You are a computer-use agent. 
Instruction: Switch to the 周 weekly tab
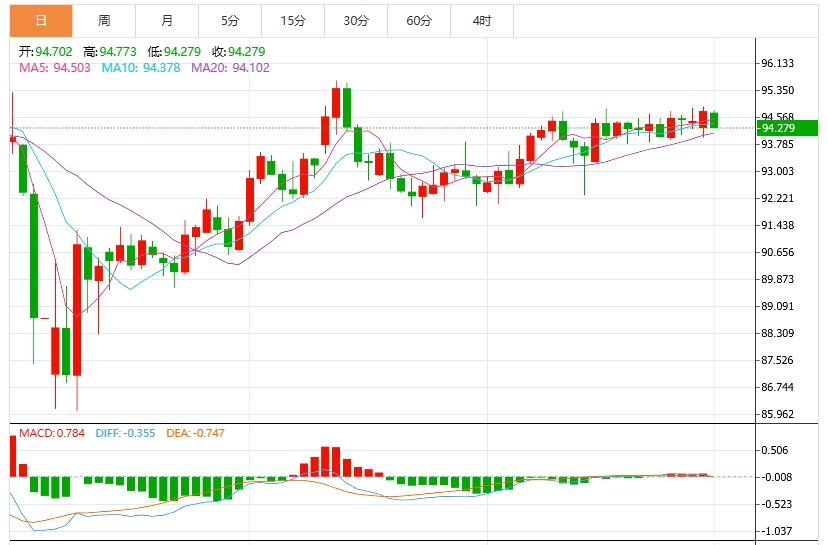coord(104,21)
